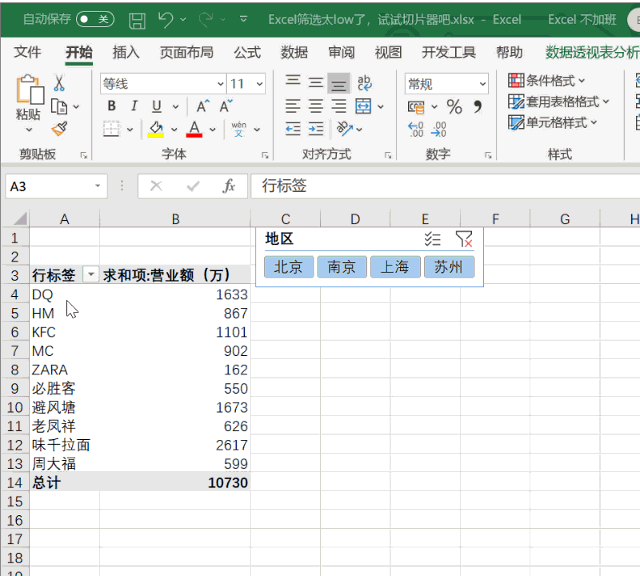
Task: Switch to the 插入 tab
Action: pos(126,52)
